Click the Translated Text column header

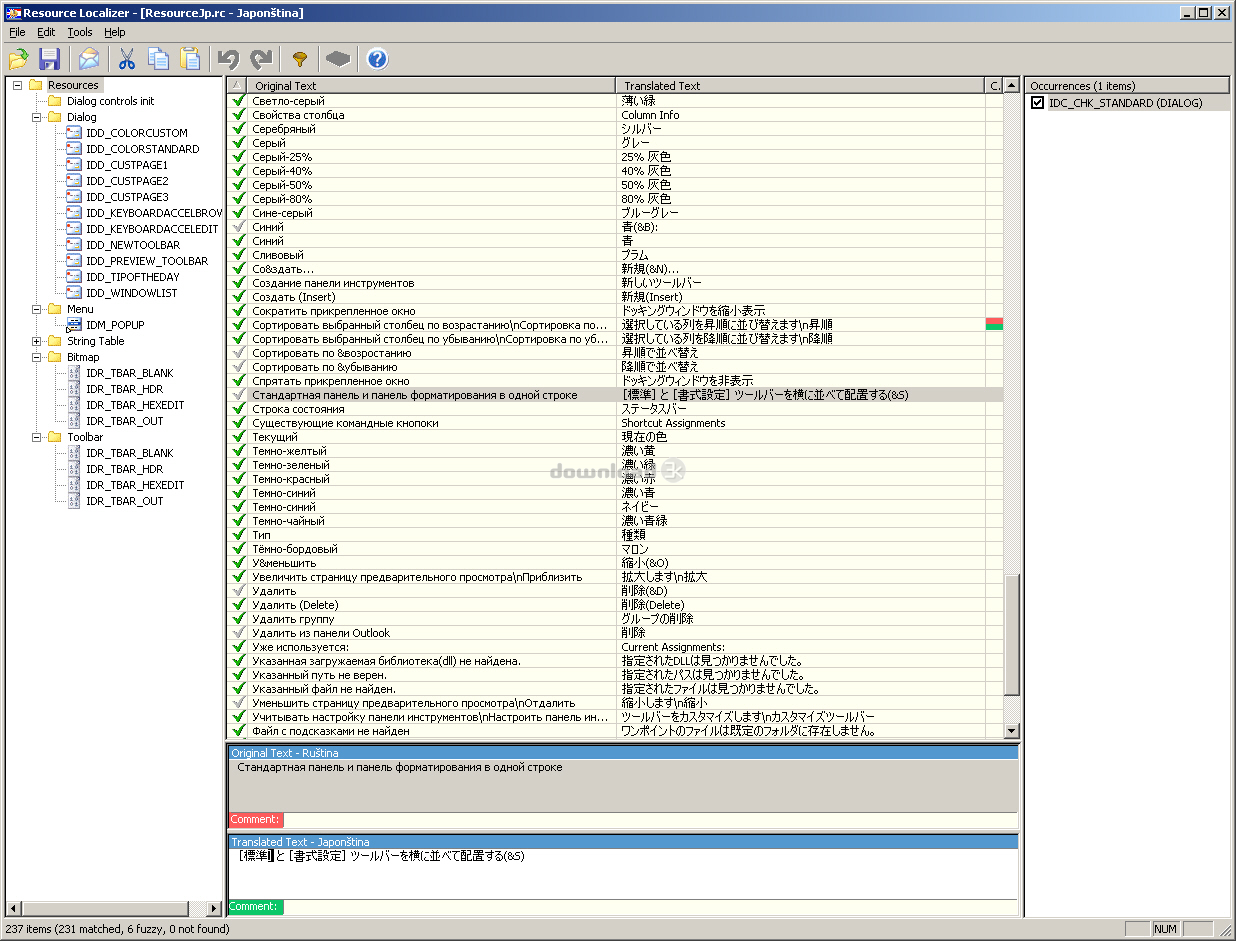[x=800, y=86]
